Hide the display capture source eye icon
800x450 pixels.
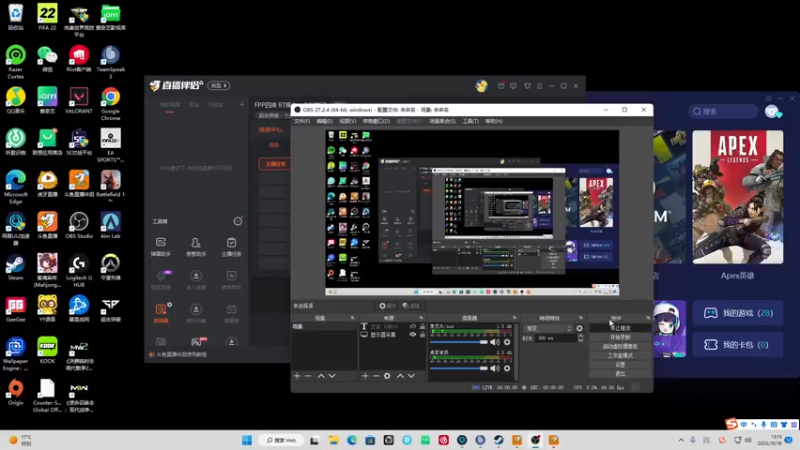(413, 335)
